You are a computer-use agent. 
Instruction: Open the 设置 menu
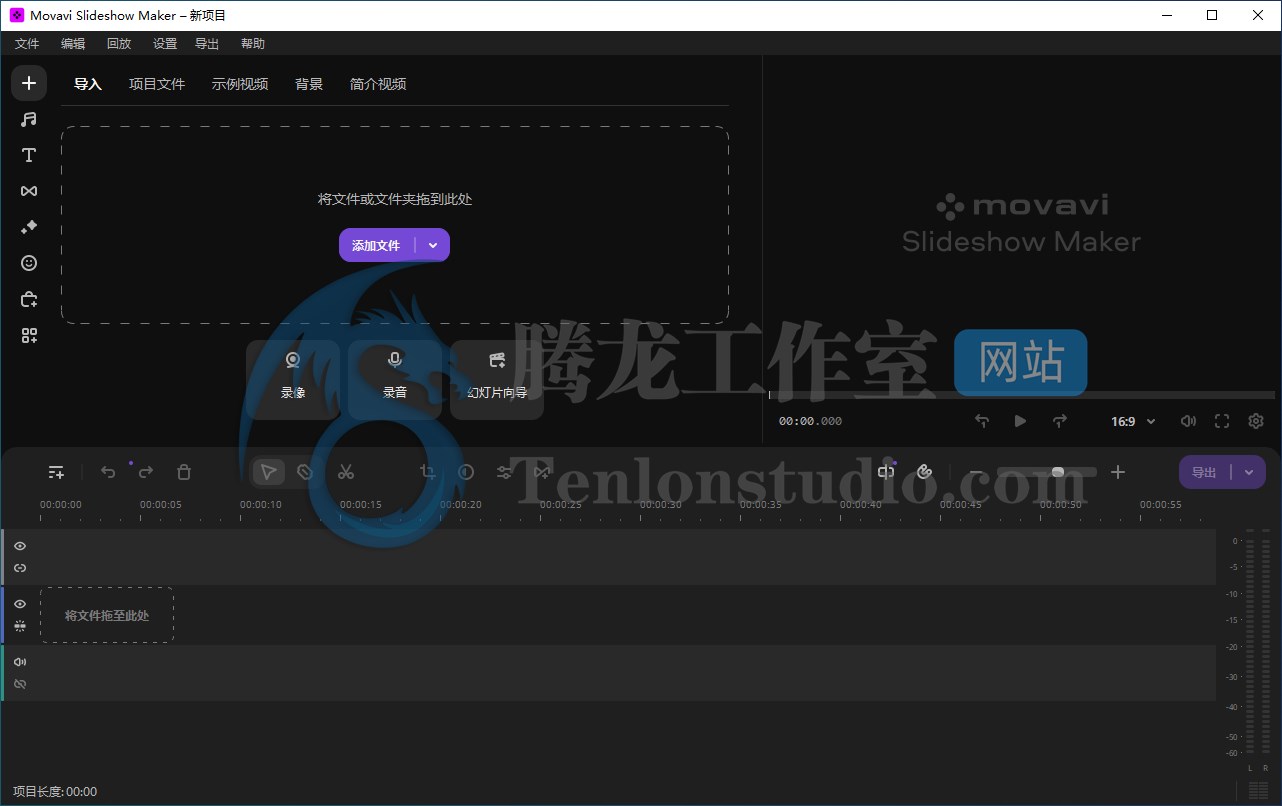(x=165, y=44)
